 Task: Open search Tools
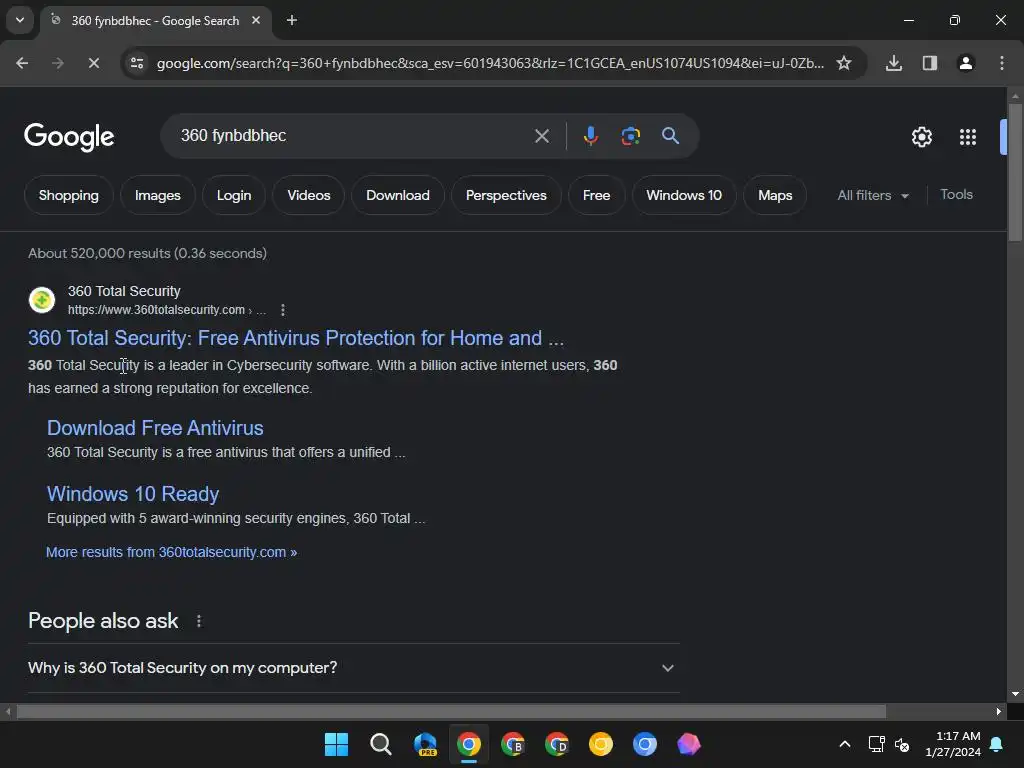tap(956, 195)
